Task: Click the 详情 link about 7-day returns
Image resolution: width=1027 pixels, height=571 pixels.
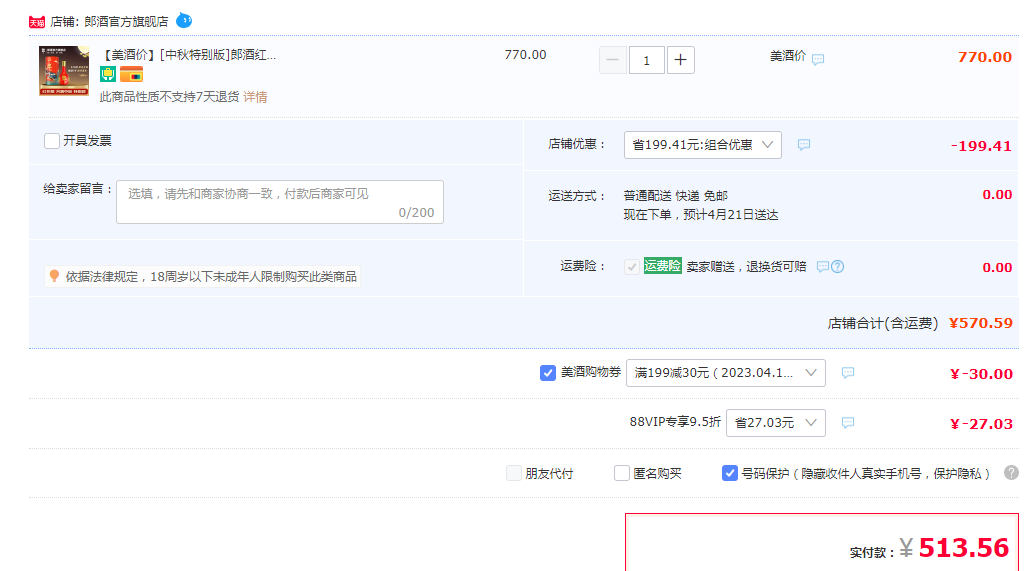Action: [x=255, y=97]
